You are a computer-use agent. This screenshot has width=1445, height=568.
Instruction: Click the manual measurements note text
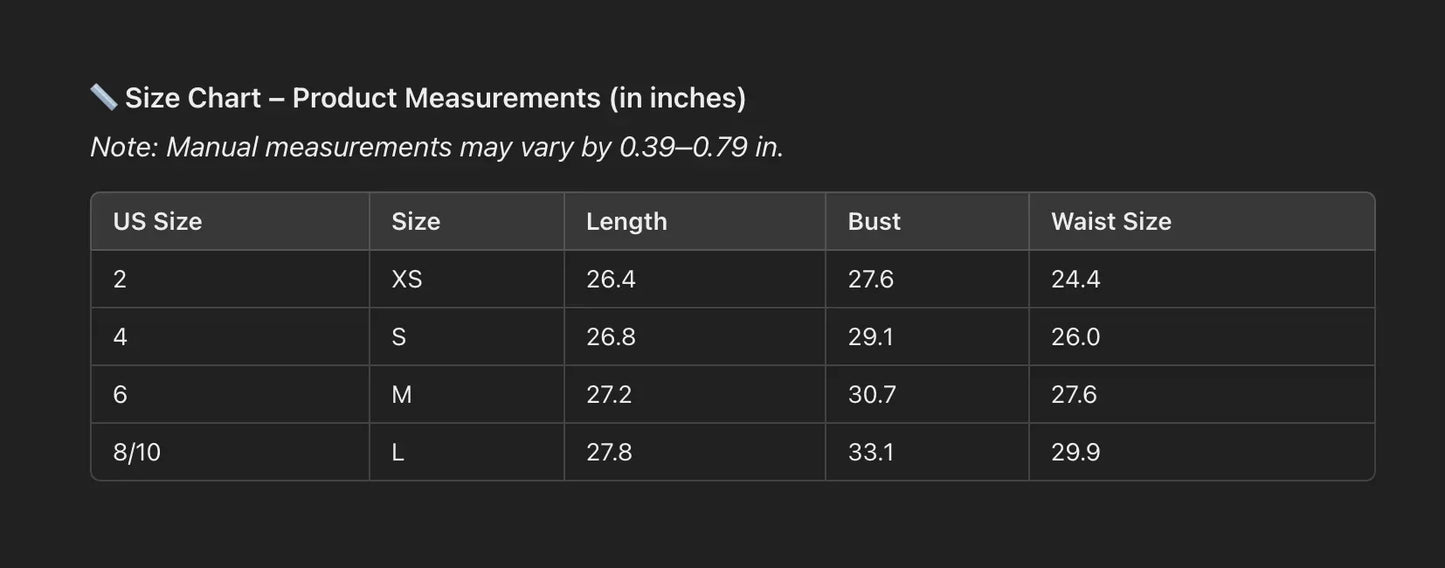click(x=437, y=147)
